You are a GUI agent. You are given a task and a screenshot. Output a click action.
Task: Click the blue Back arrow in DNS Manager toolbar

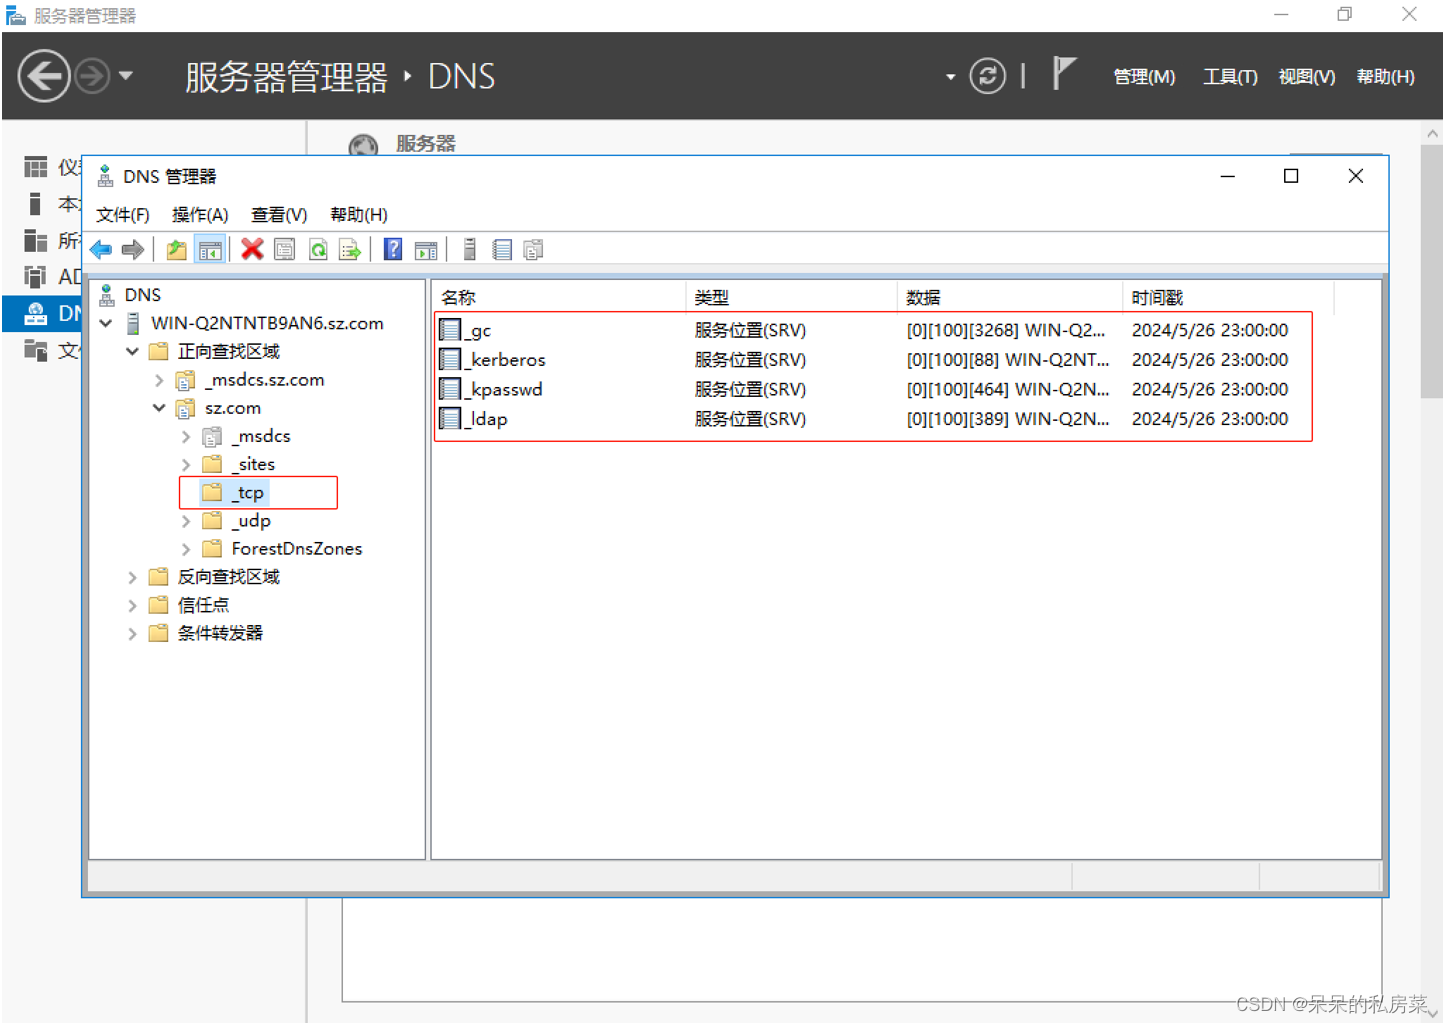101,250
